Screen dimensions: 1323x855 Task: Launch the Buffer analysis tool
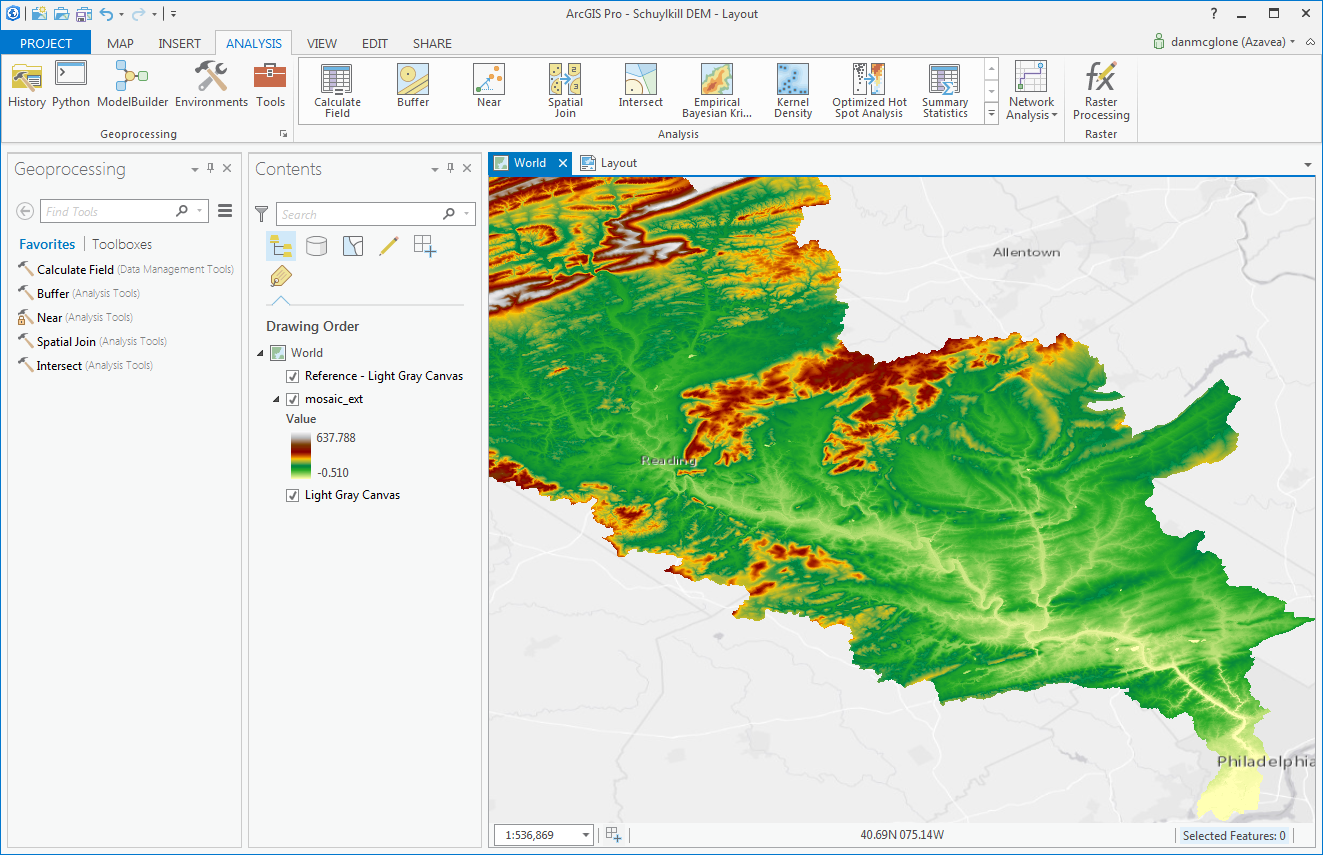tap(413, 86)
